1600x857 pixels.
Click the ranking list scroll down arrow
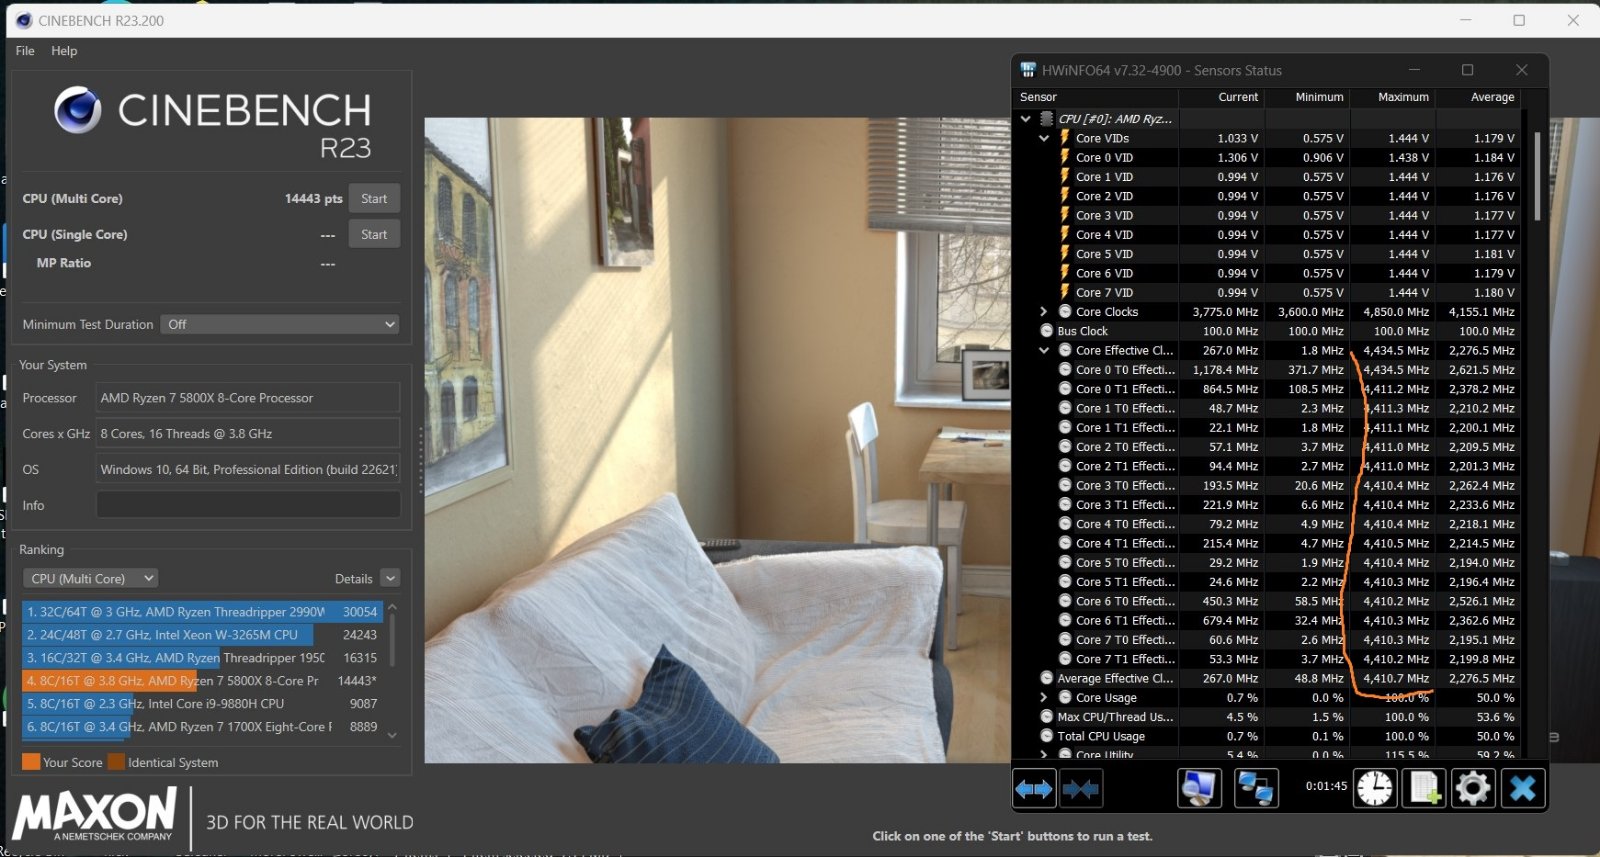392,735
